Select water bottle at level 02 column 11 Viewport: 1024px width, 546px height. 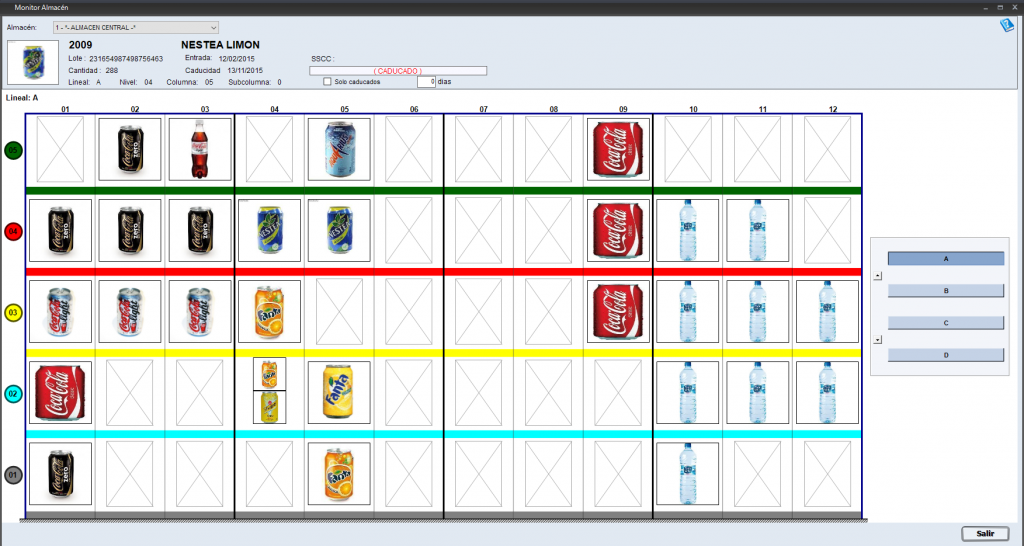pos(758,393)
